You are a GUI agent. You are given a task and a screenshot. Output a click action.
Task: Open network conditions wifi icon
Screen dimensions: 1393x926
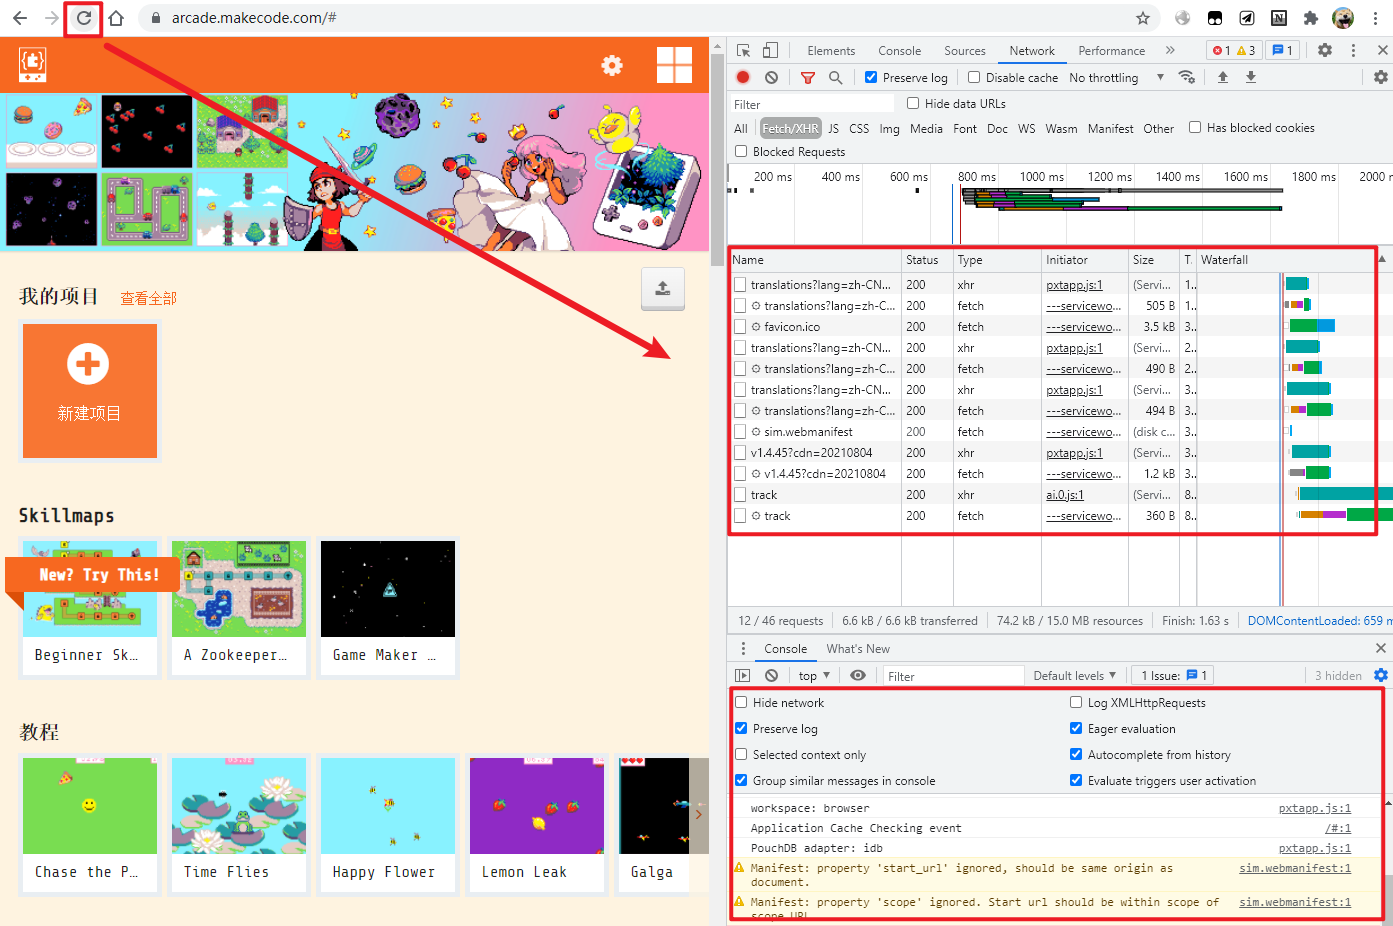pyautogui.click(x=1187, y=77)
